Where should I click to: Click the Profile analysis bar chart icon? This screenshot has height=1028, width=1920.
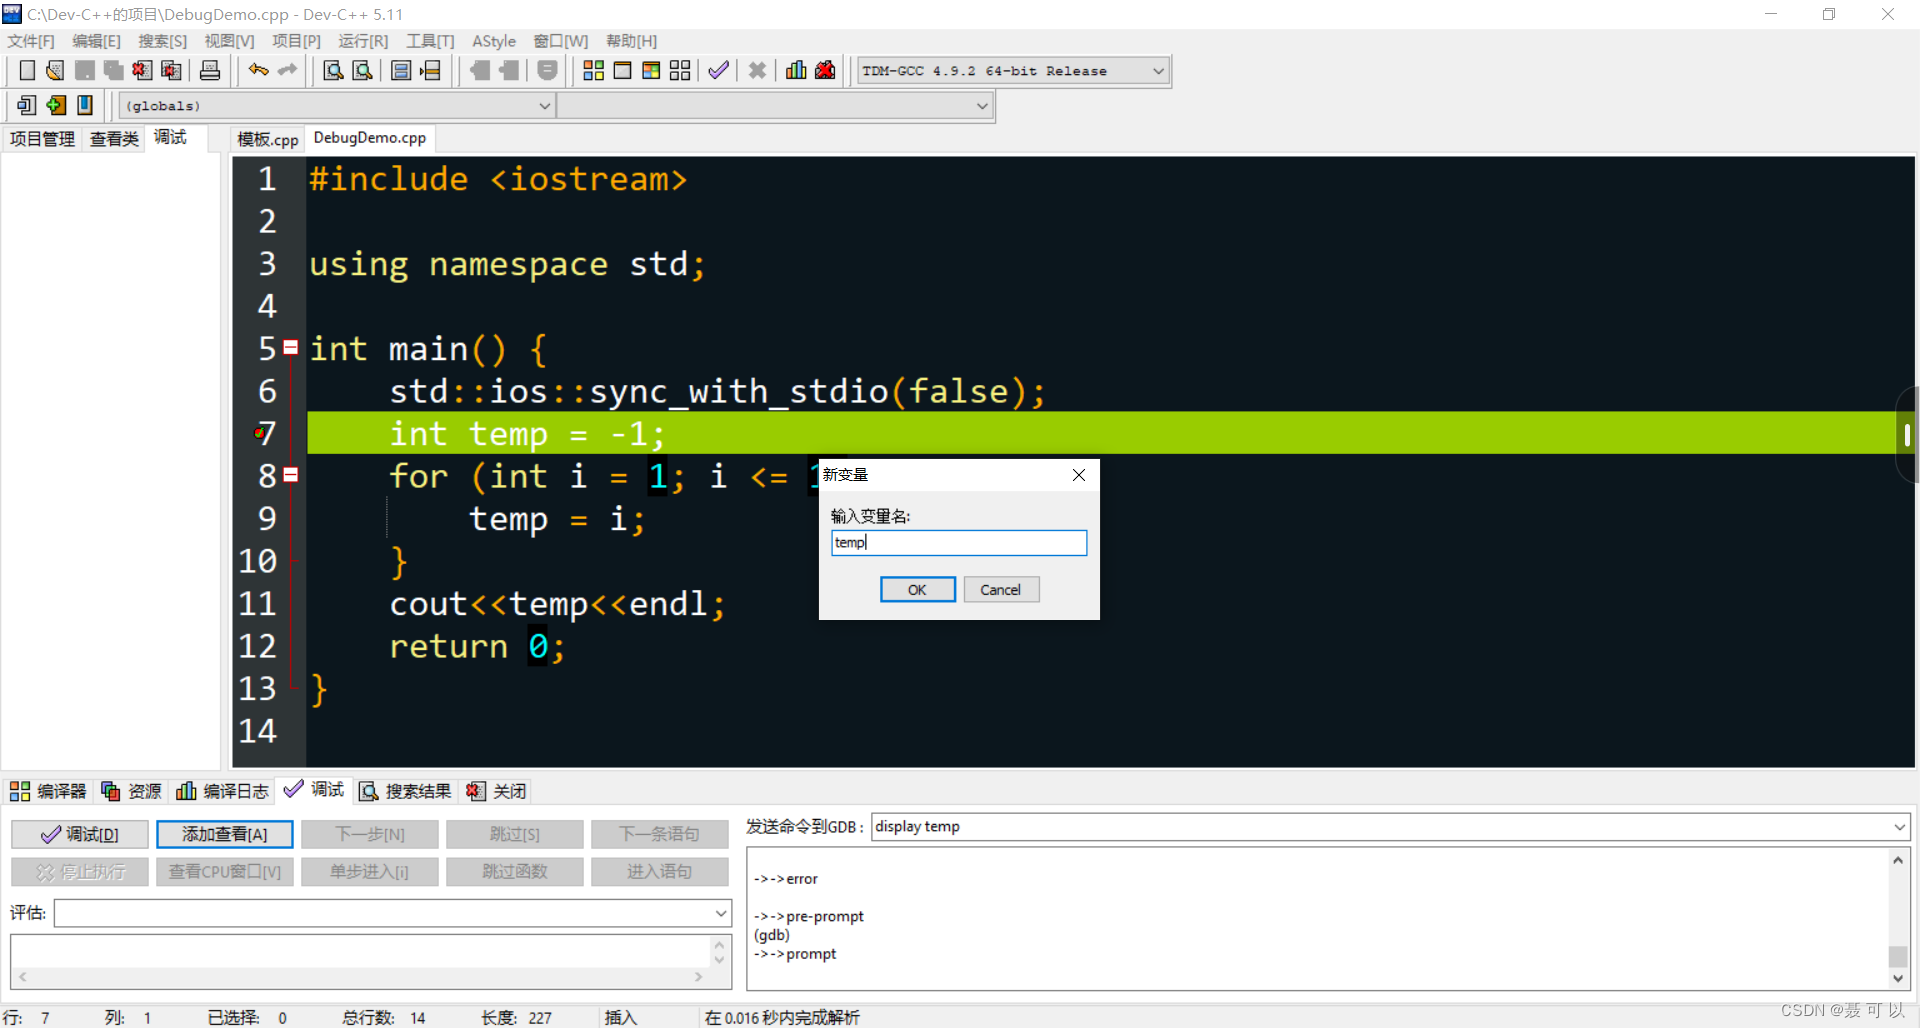[796, 70]
